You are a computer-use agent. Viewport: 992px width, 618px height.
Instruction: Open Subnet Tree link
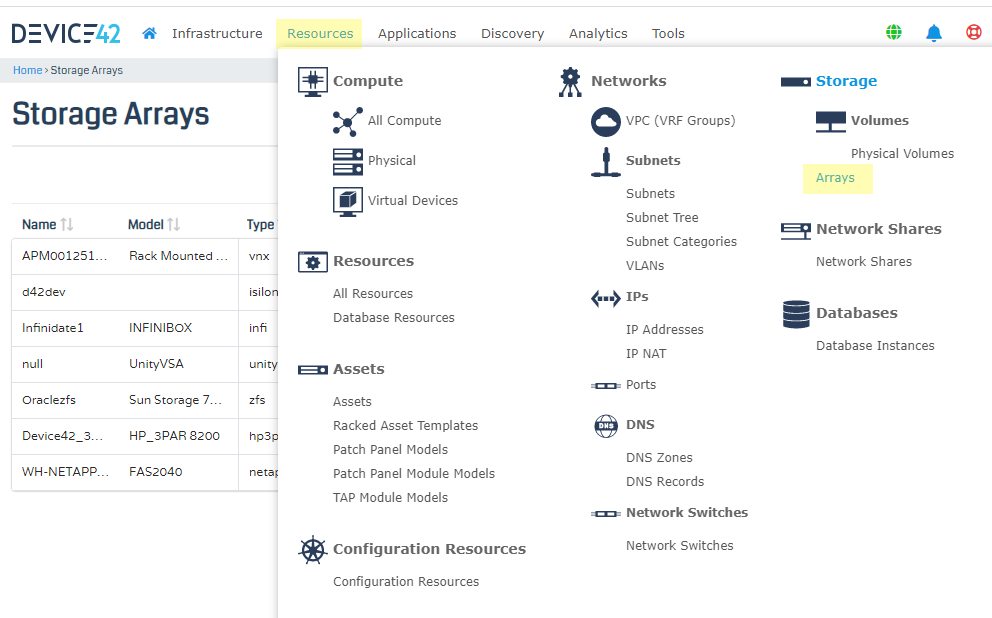(x=662, y=218)
